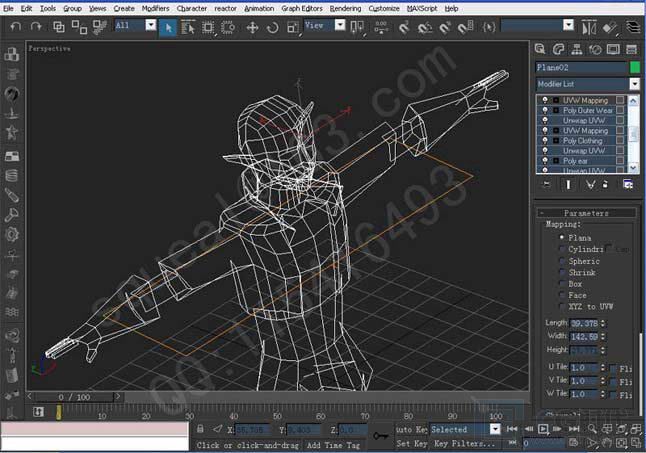Click the modifier stack scrollbar down arrow
The height and width of the screenshot is (453, 646).
click(x=633, y=168)
